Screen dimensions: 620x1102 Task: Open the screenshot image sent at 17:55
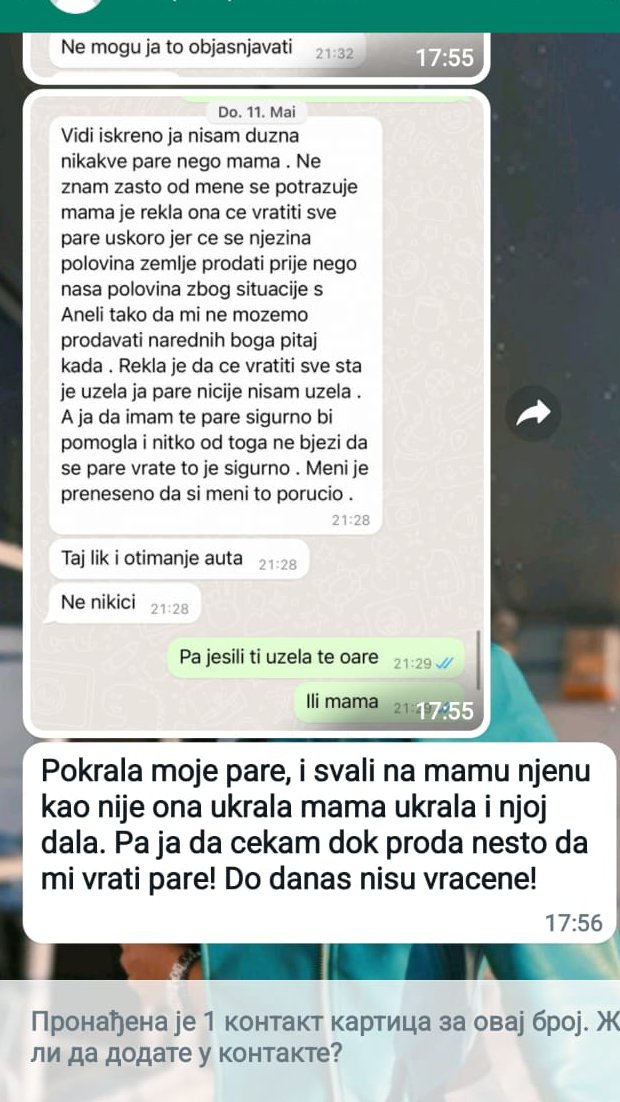click(x=257, y=413)
